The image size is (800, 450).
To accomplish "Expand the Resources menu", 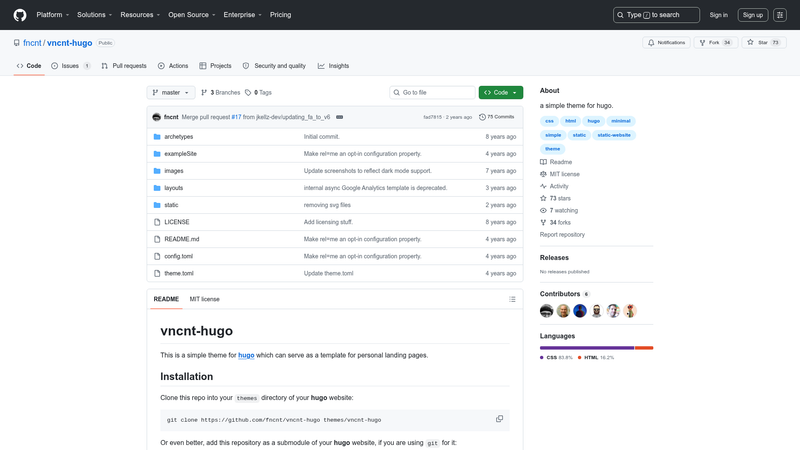I will [x=140, y=15].
